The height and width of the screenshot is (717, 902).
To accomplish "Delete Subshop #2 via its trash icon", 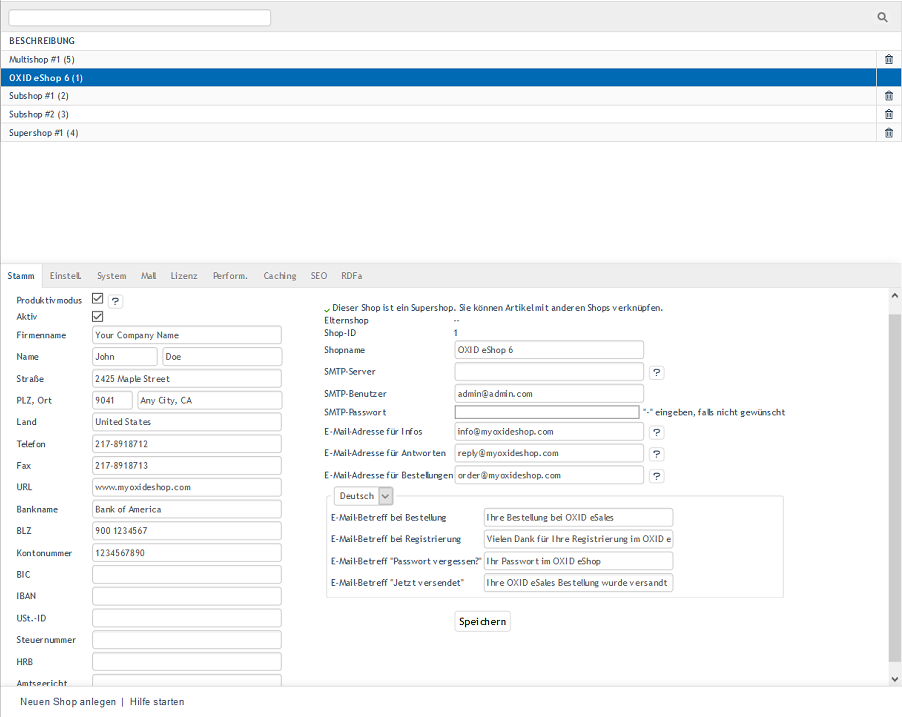I will (x=889, y=114).
